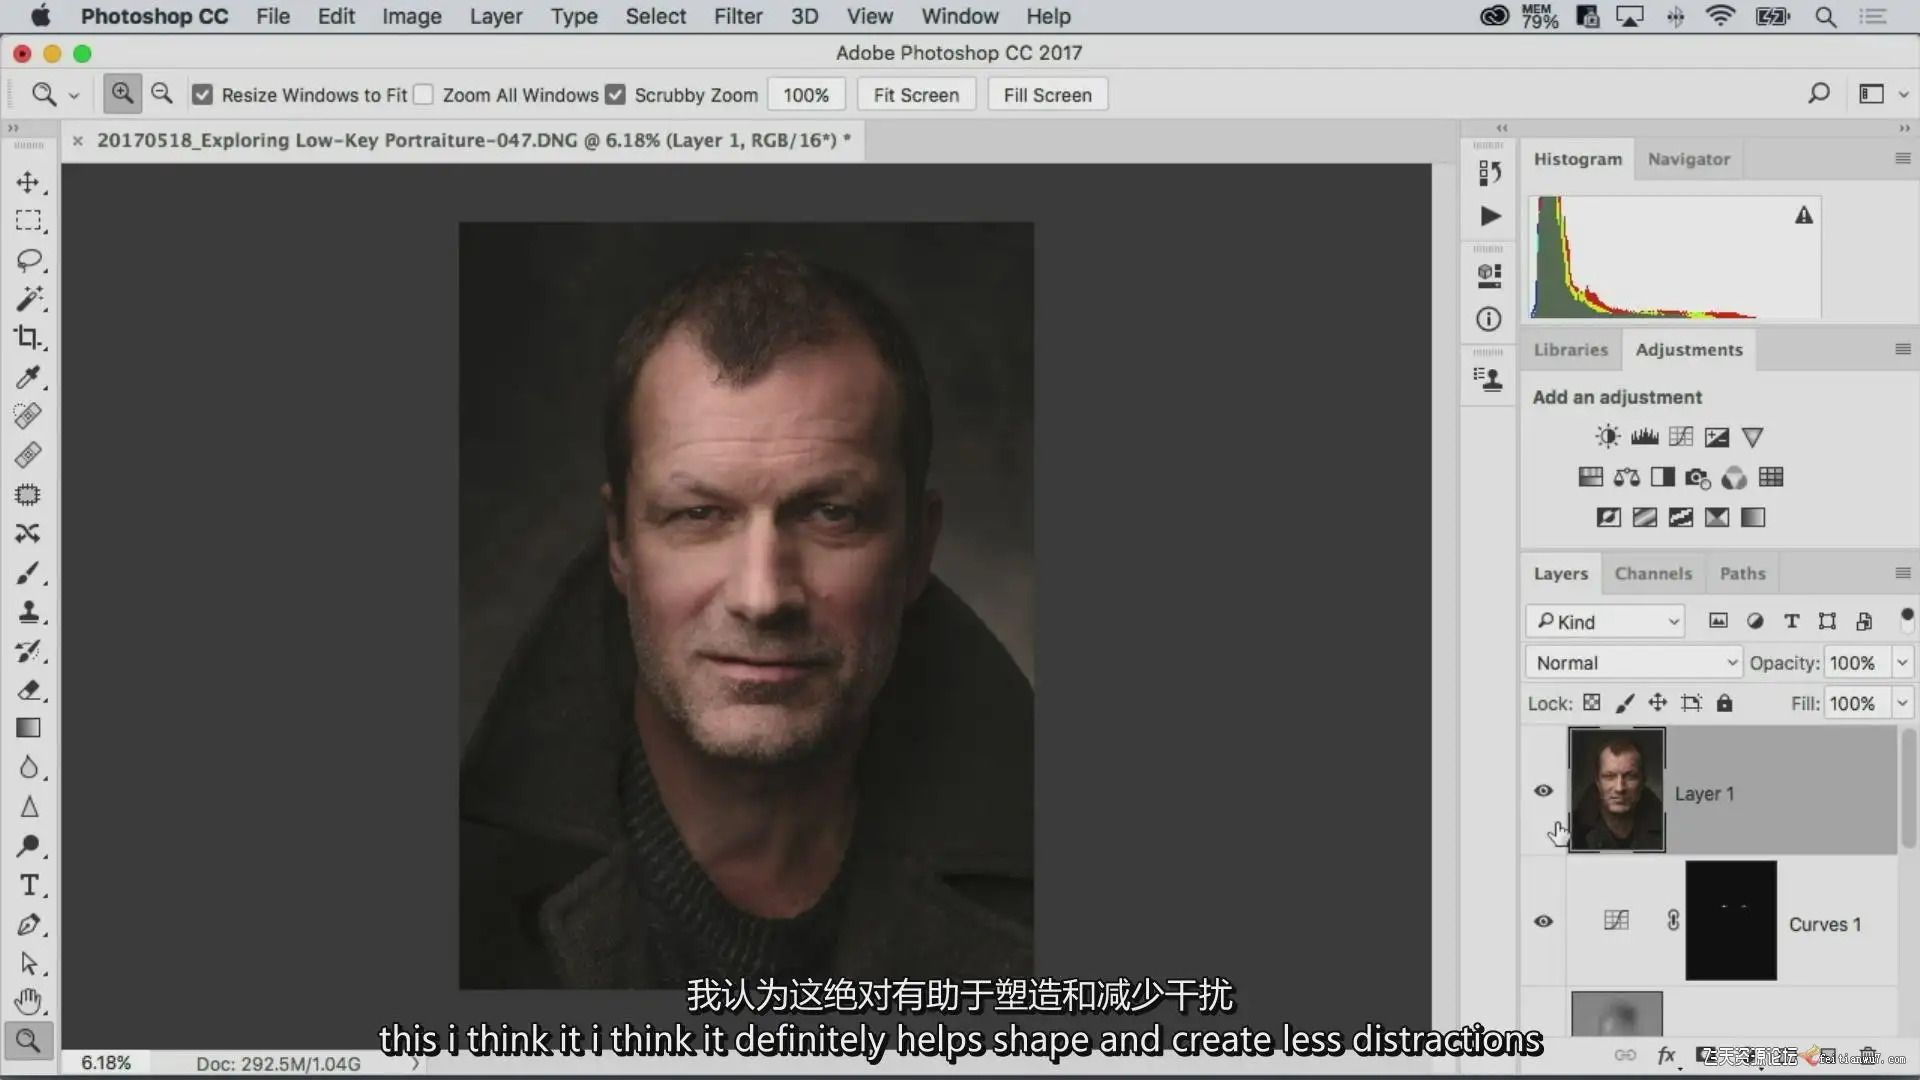
Task: Select the Move tool
Action: tap(28, 182)
